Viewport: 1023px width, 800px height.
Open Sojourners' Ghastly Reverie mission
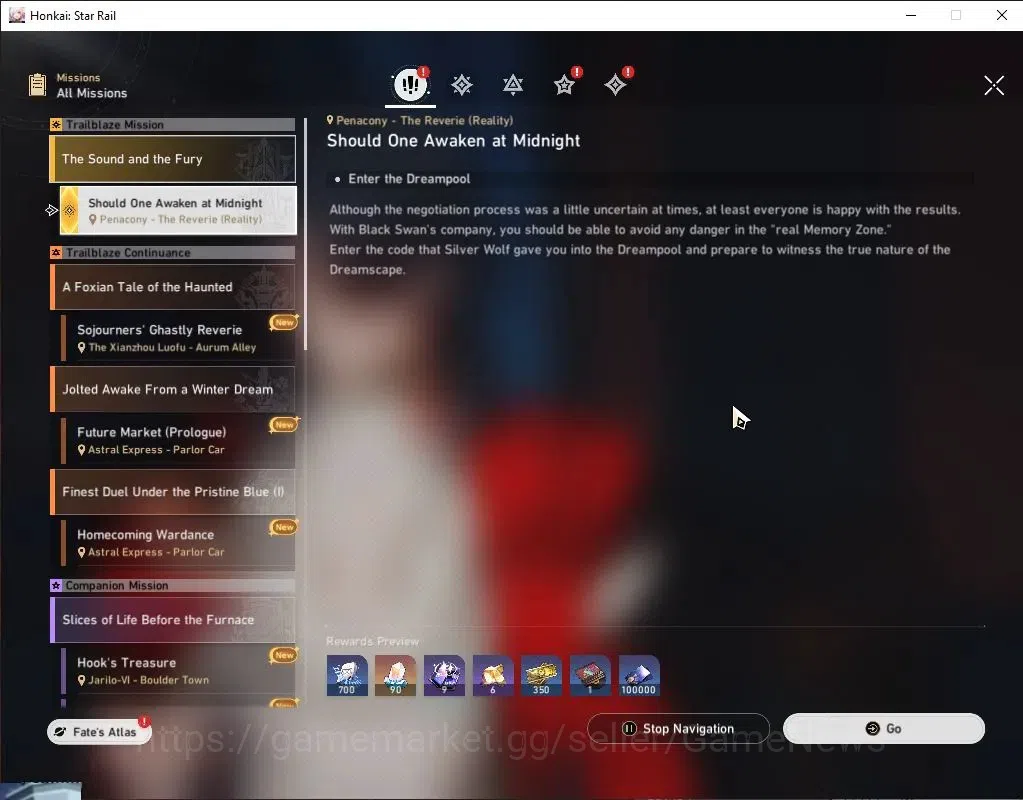click(x=178, y=338)
